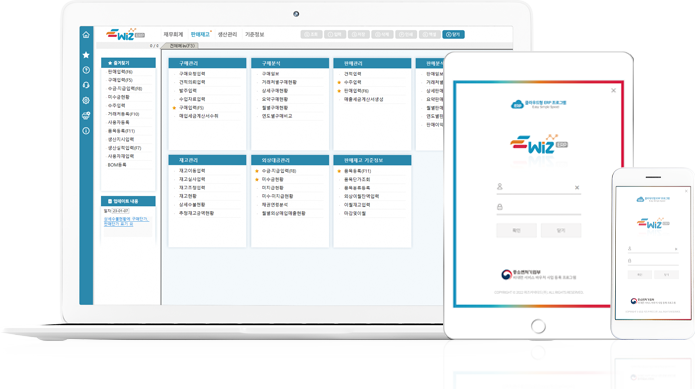Clear the username field with X icon

[577, 187]
